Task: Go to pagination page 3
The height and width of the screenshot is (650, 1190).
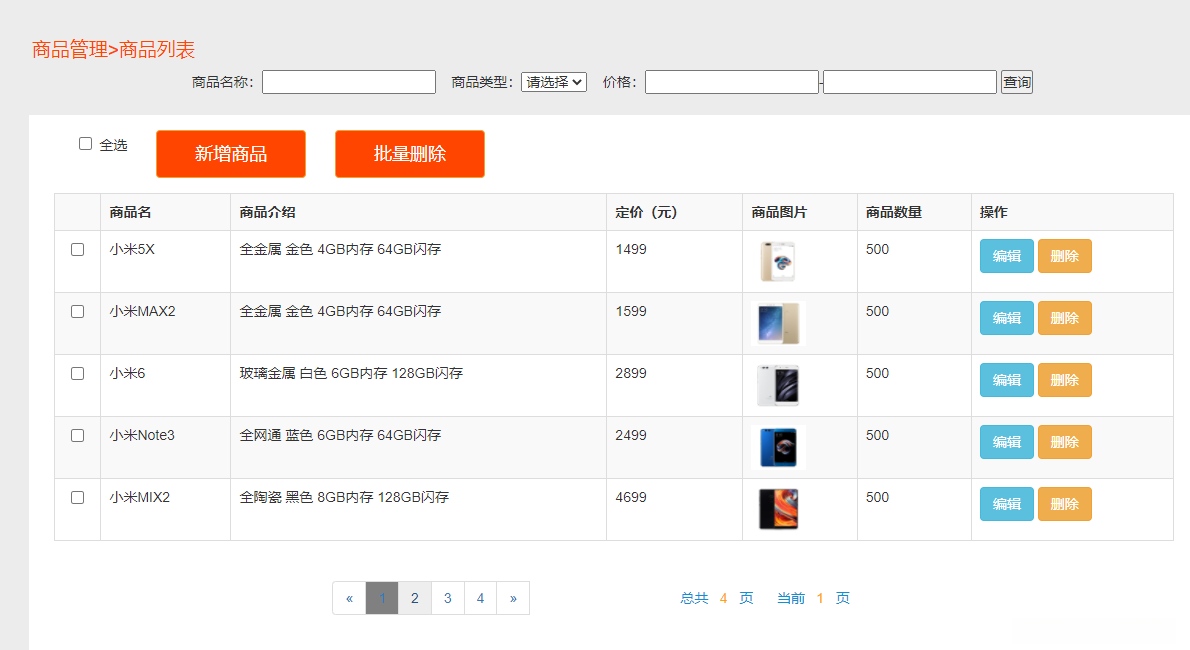Action: pos(448,598)
